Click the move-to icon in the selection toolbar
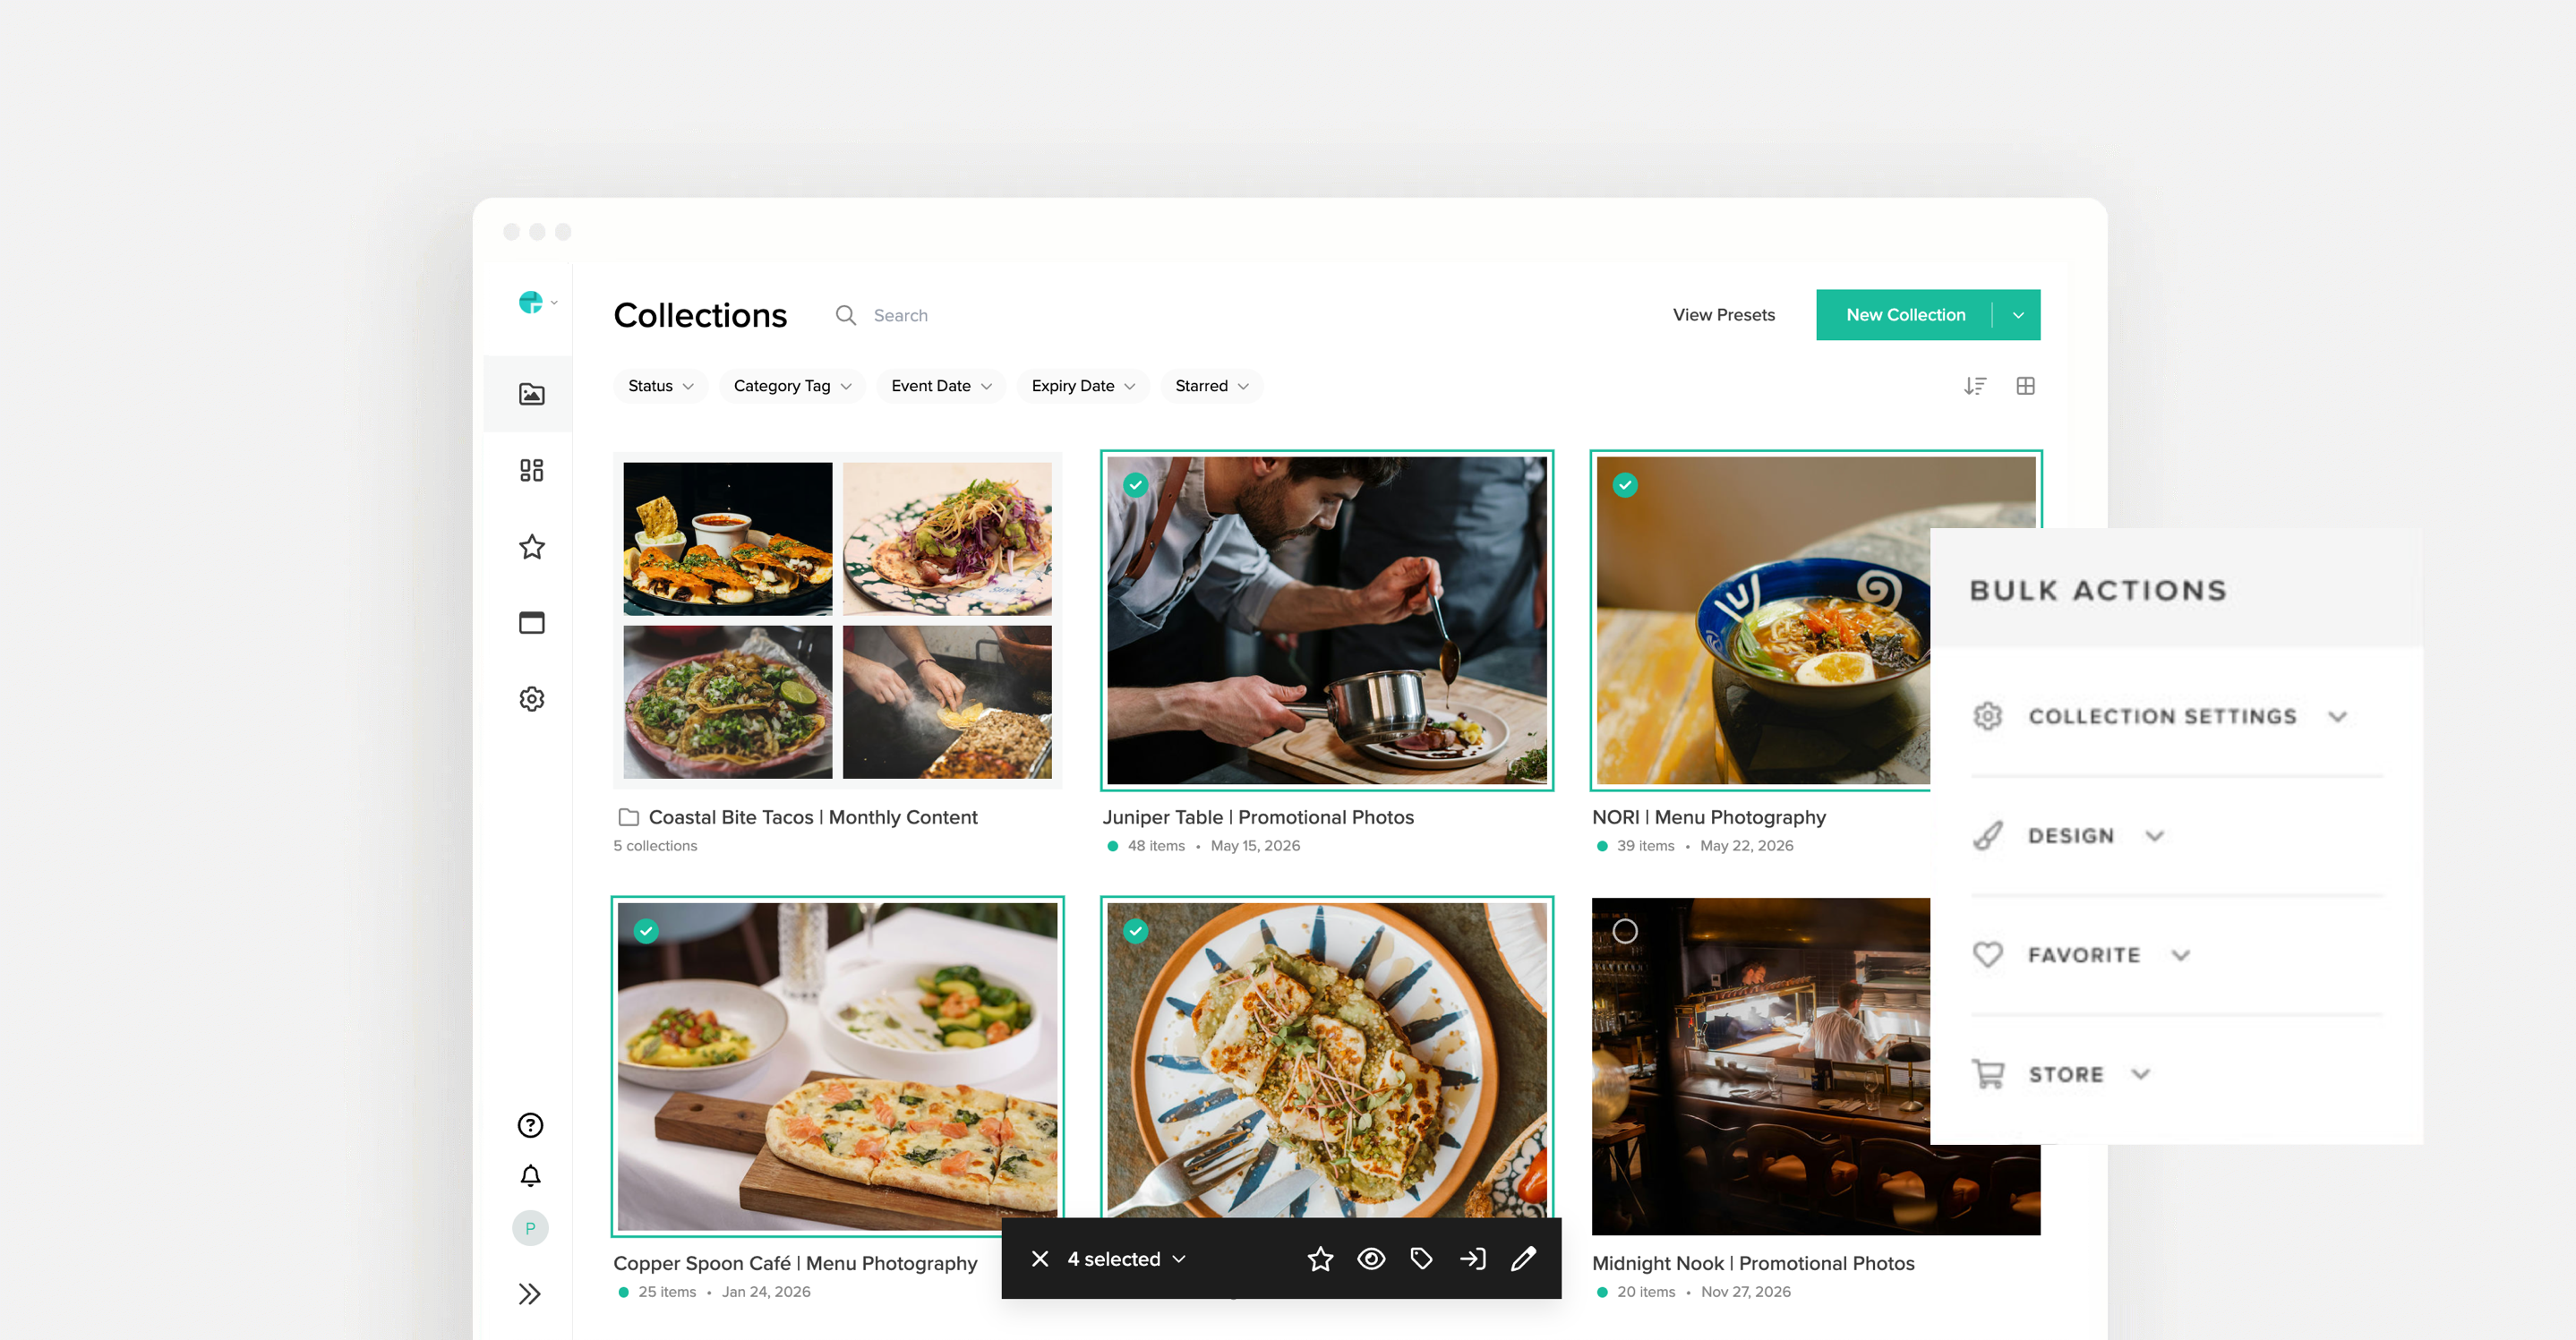2576x1340 pixels. (1473, 1259)
